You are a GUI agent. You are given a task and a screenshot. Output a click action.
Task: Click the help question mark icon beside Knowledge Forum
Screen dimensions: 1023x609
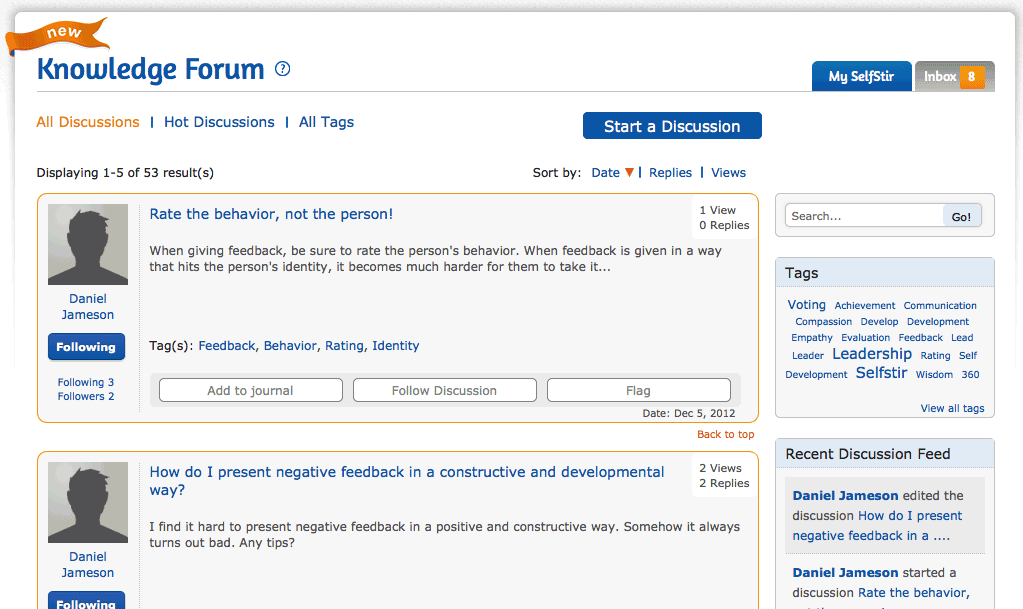pos(282,69)
